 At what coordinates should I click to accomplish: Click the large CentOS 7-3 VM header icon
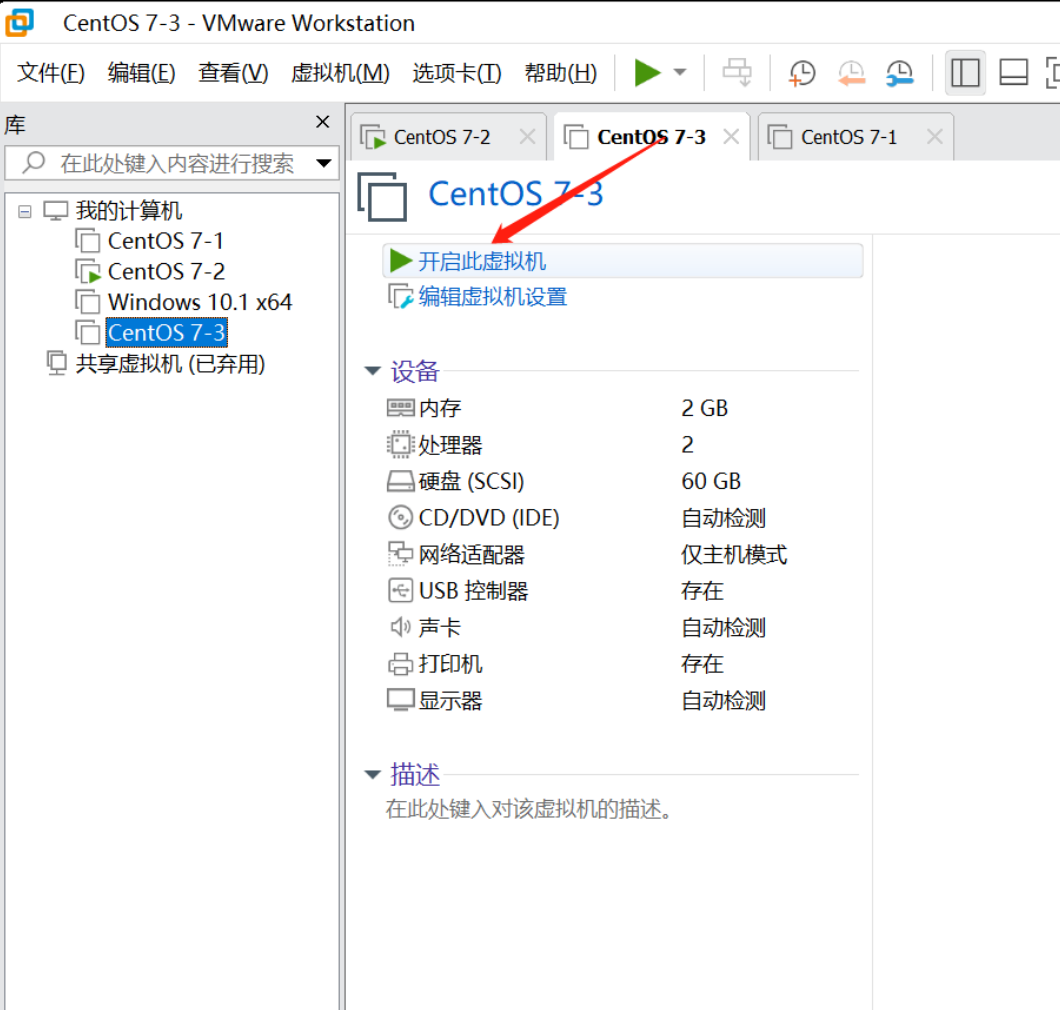point(383,197)
